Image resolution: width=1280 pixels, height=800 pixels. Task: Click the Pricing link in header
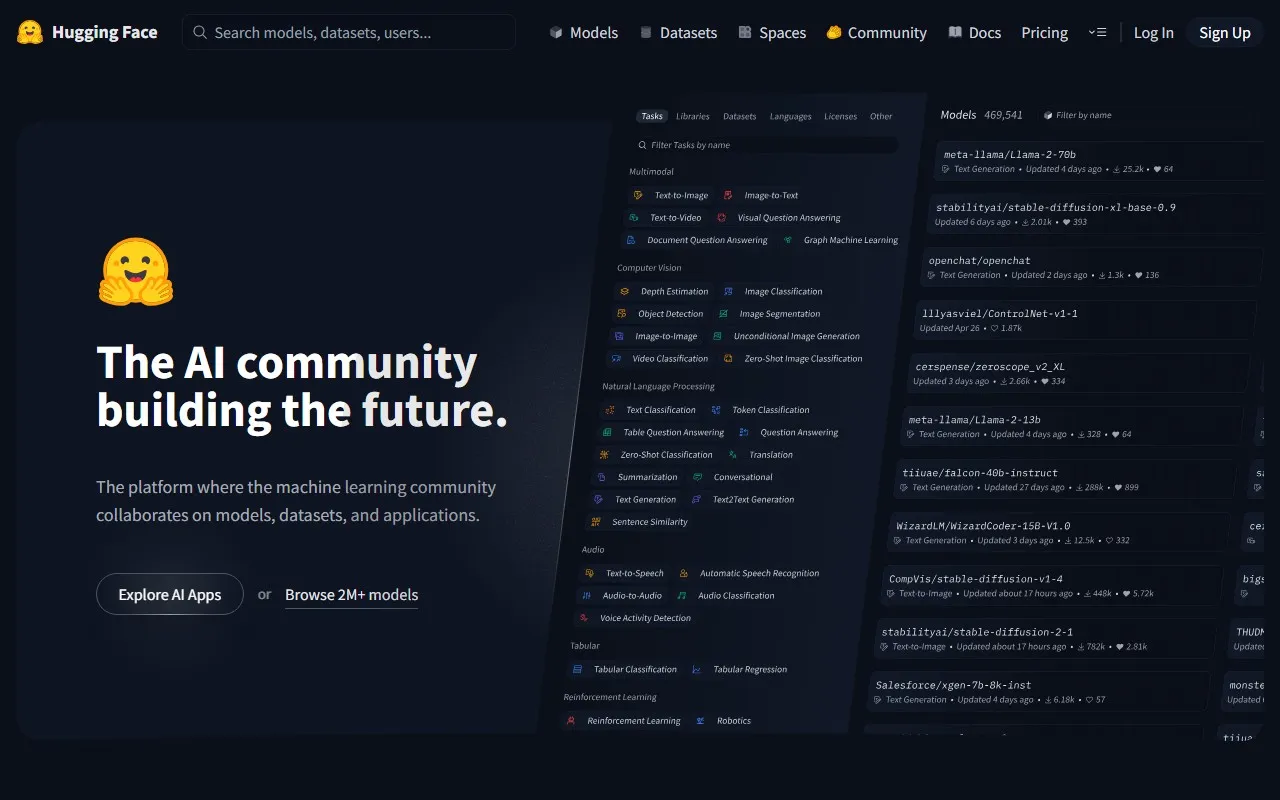tap(1044, 33)
